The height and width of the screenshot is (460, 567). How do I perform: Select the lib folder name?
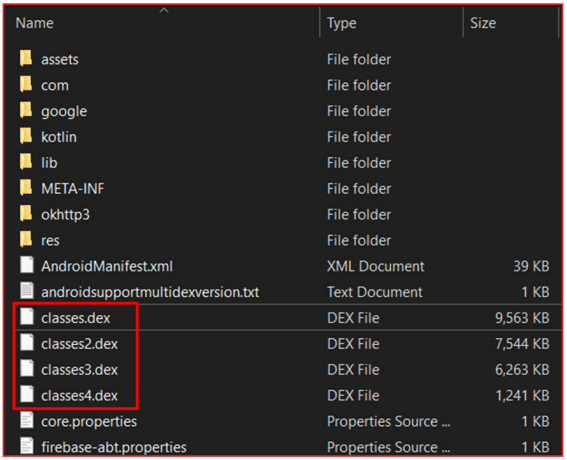coord(49,163)
